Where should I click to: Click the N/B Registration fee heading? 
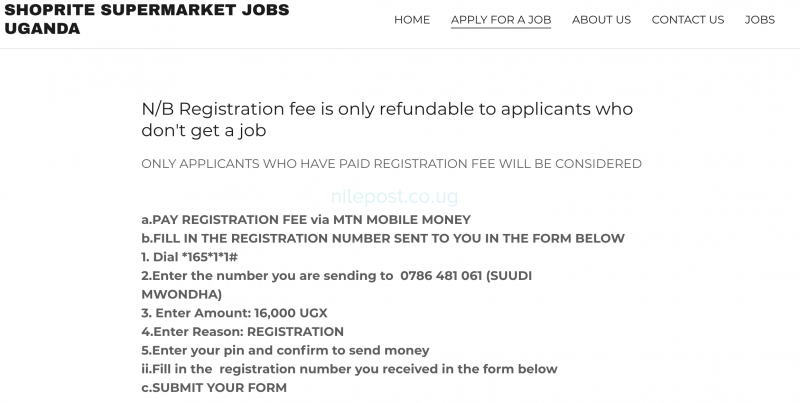tap(387, 119)
